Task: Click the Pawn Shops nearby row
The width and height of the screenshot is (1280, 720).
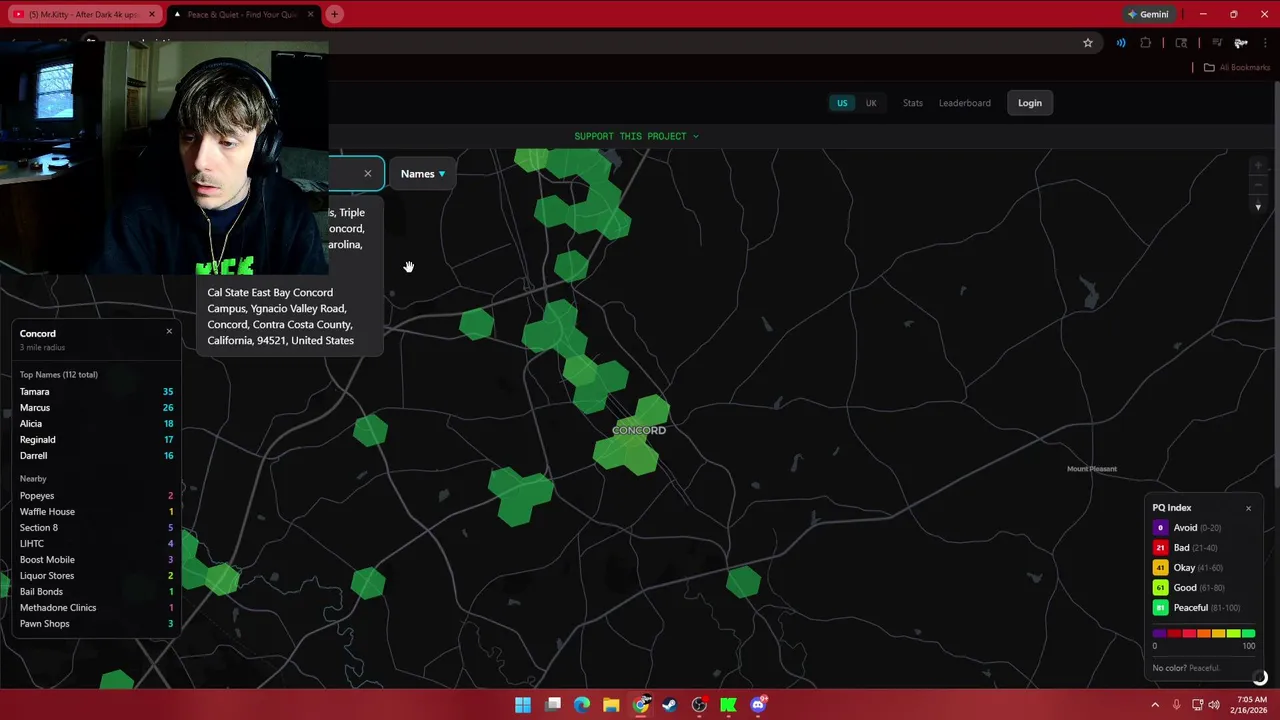Action: (x=96, y=624)
